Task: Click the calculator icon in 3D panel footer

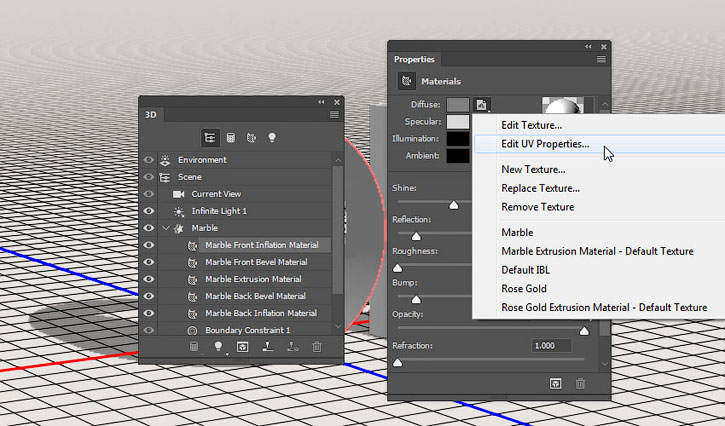Action: (194, 346)
